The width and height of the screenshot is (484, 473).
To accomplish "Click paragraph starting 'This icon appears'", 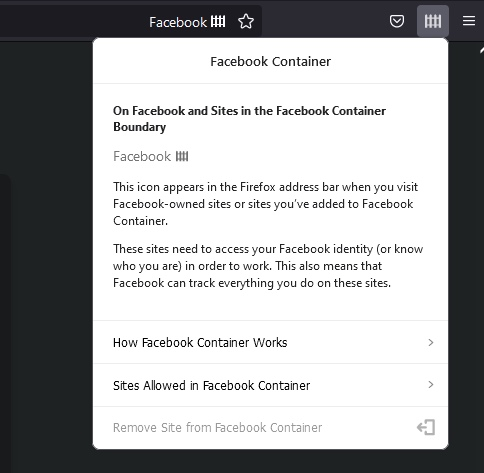I will click(265, 204).
